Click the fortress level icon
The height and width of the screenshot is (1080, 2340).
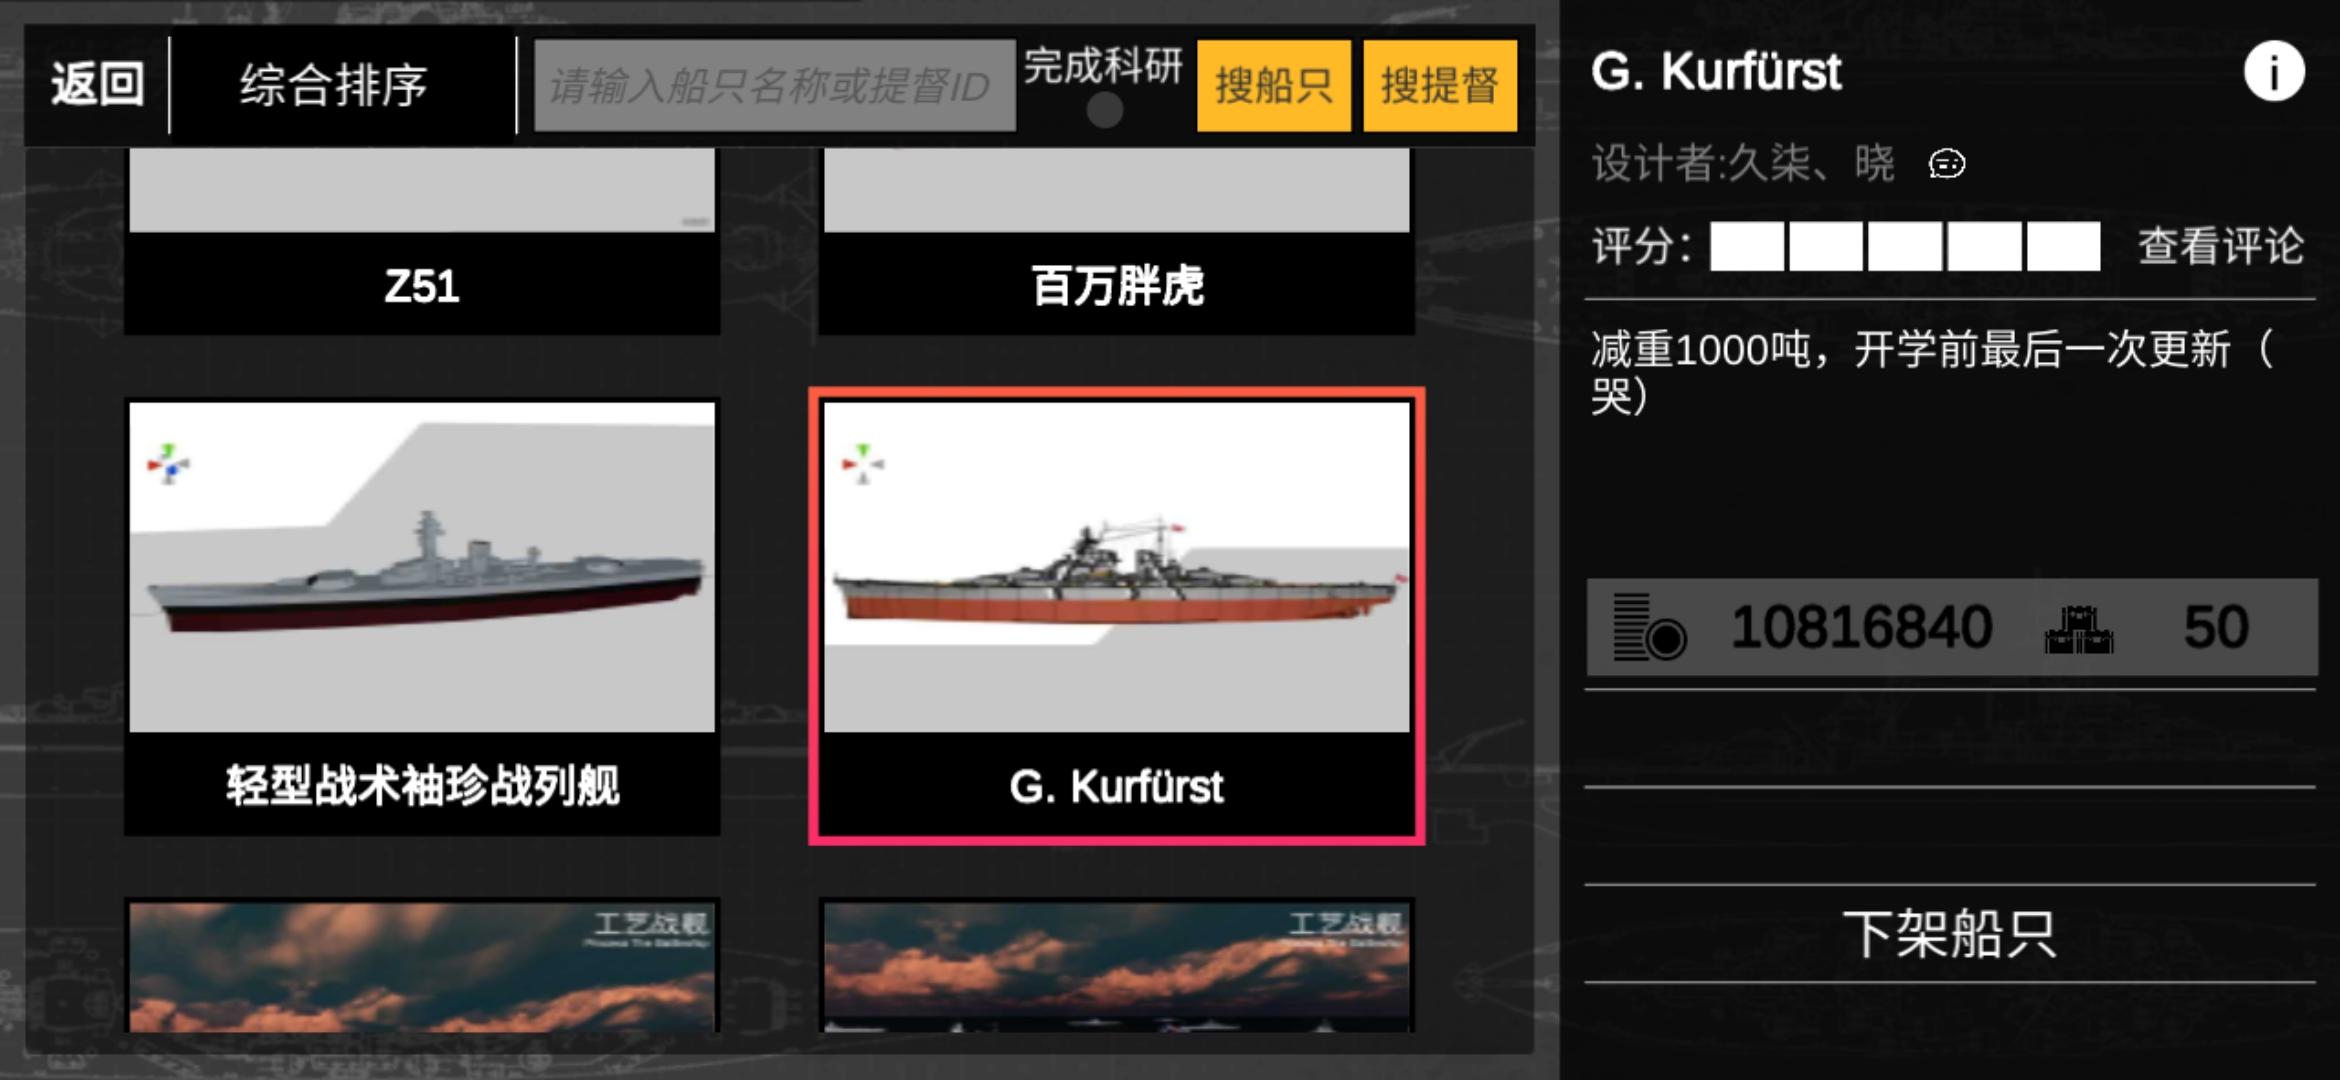click(2079, 629)
